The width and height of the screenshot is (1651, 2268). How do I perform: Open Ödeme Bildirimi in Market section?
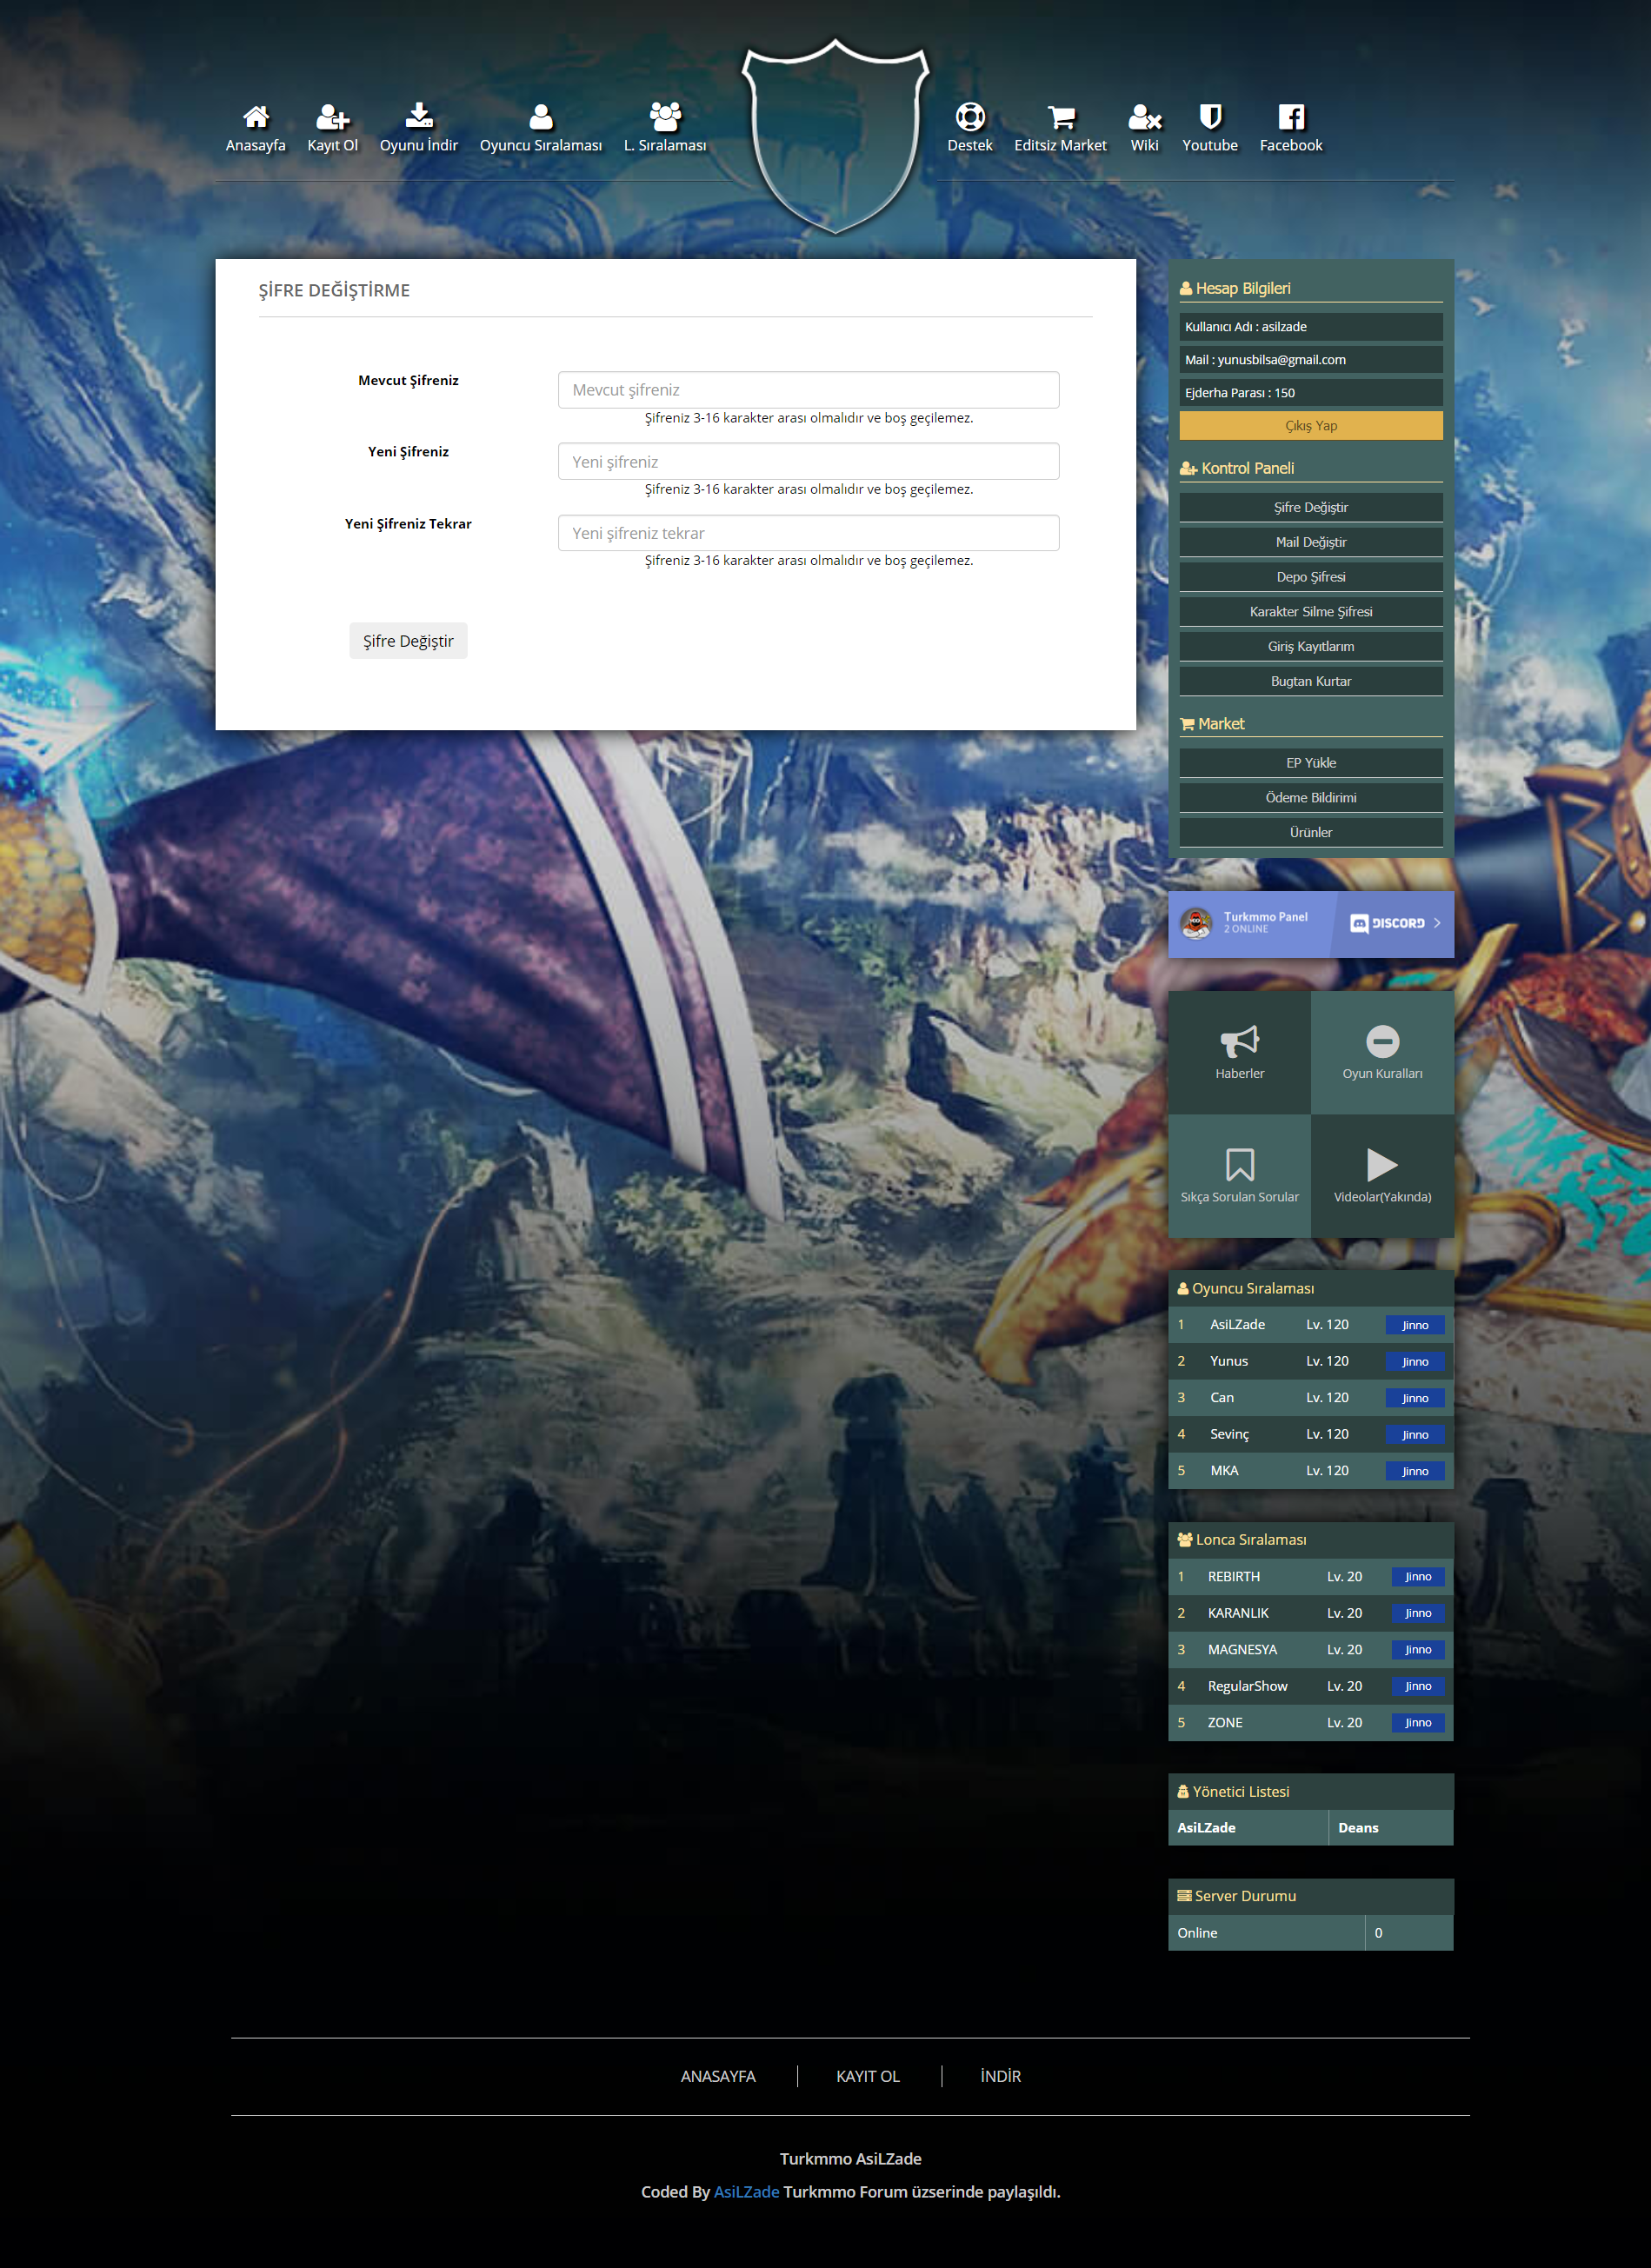(x=1311, y=797)
